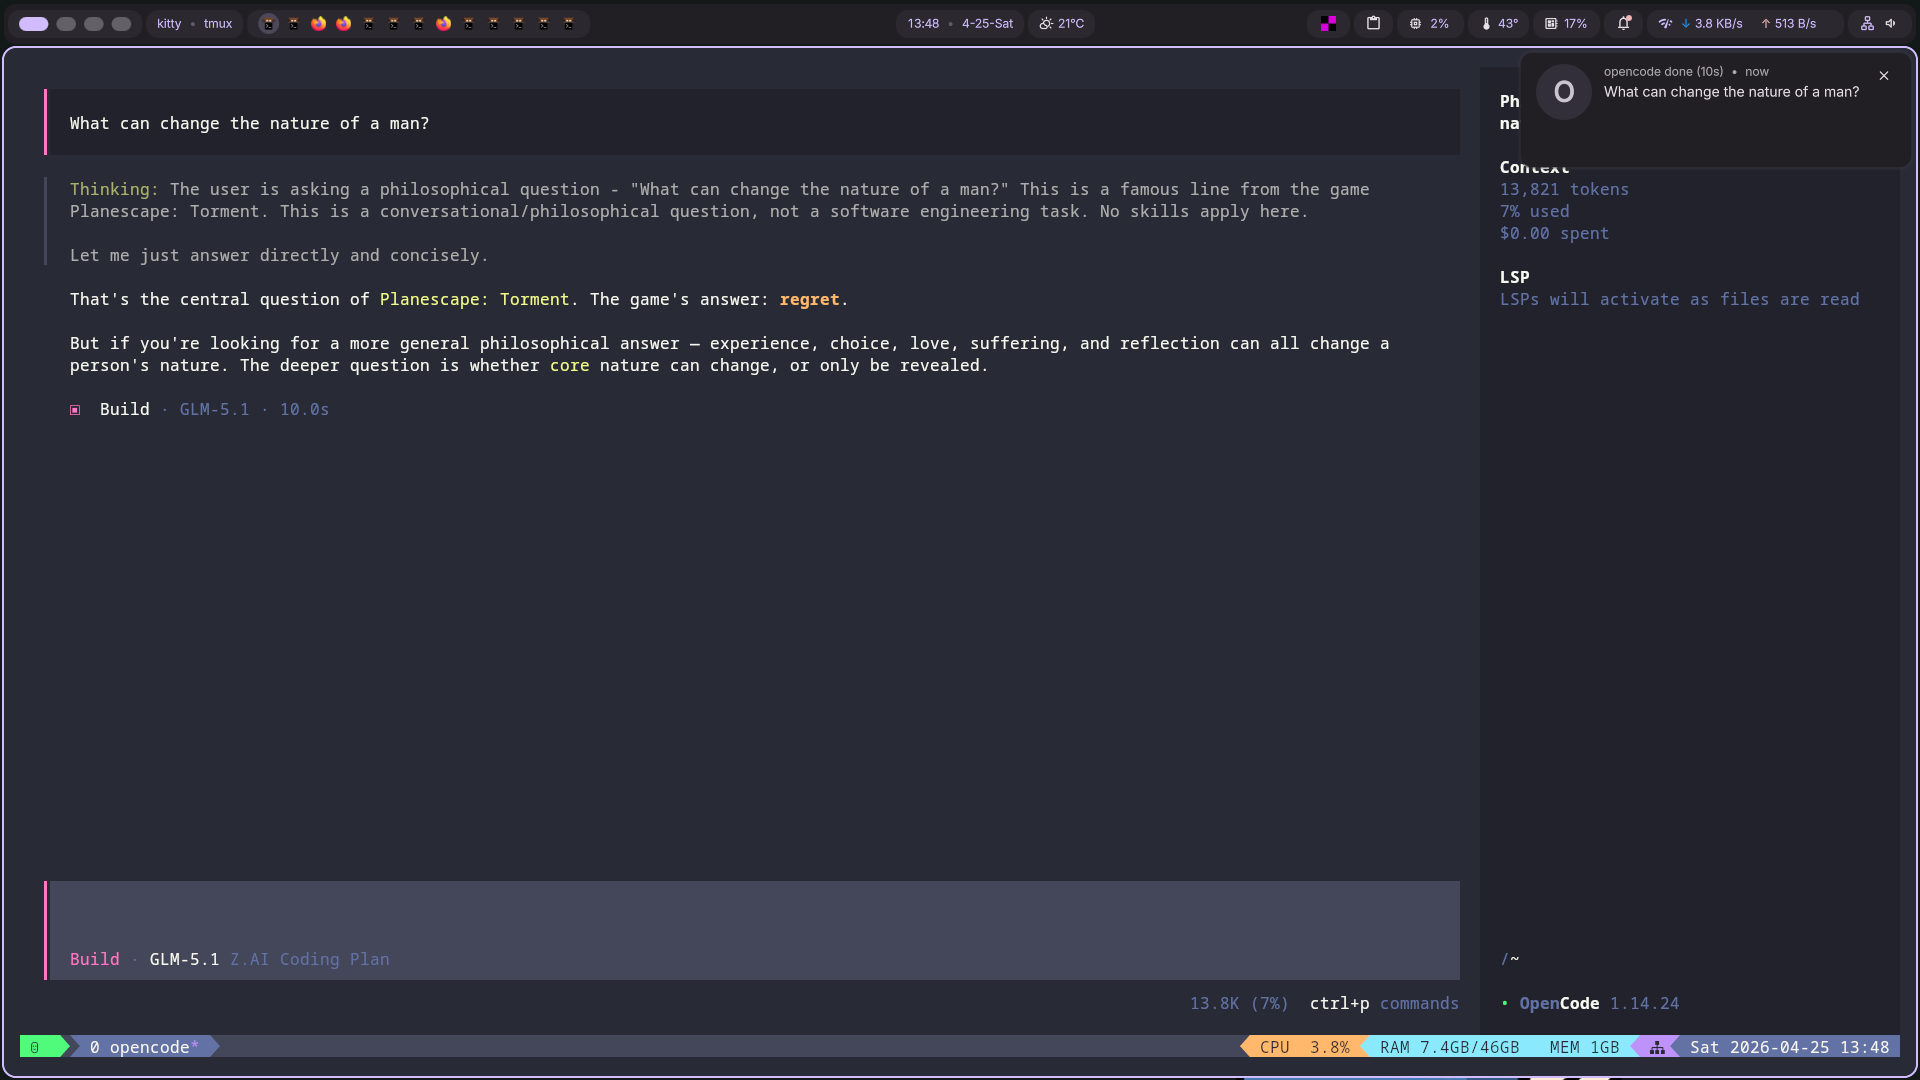Click the 13.8K (7%) token counter
Screen dimensions: 1920x1080
[x=1239, y=1003]
